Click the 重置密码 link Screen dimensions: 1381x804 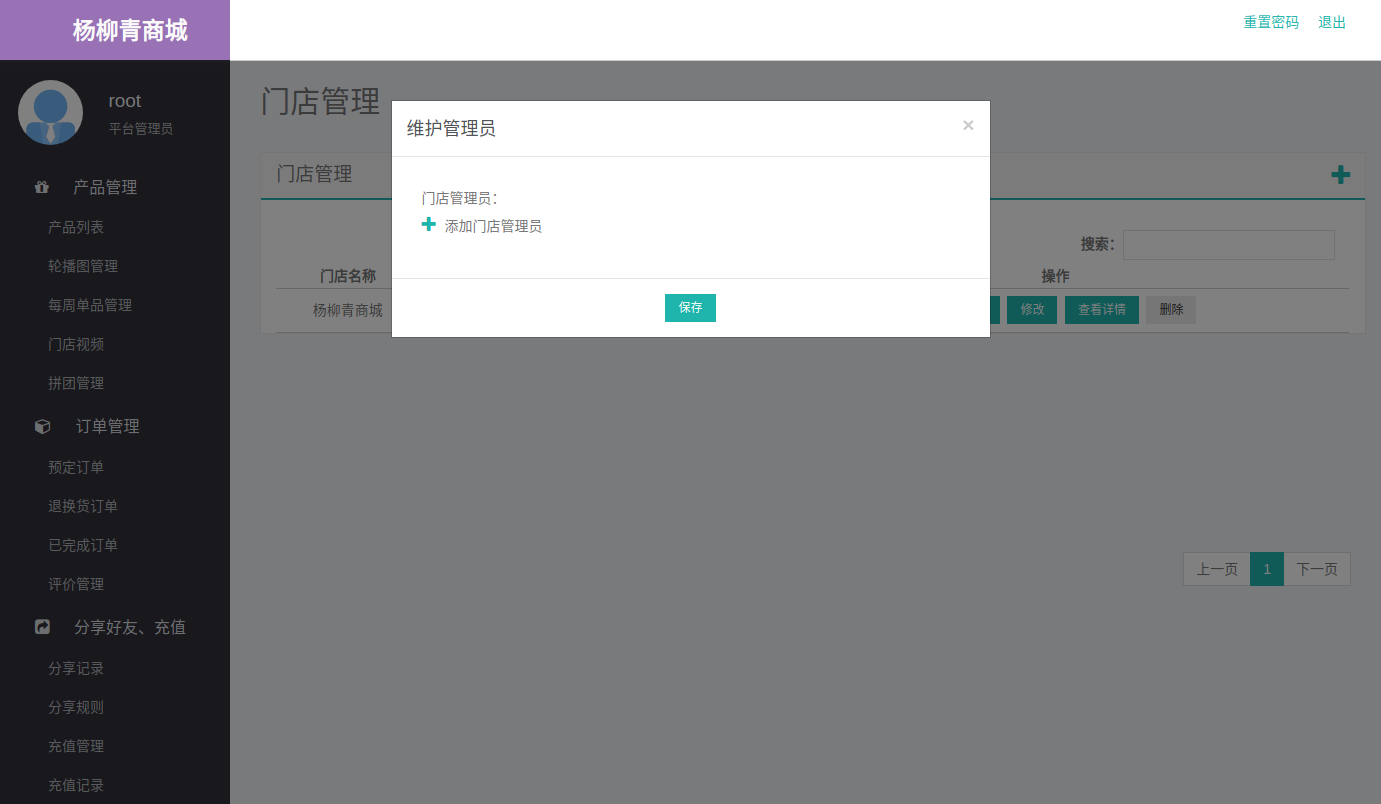coord(1270,22)
